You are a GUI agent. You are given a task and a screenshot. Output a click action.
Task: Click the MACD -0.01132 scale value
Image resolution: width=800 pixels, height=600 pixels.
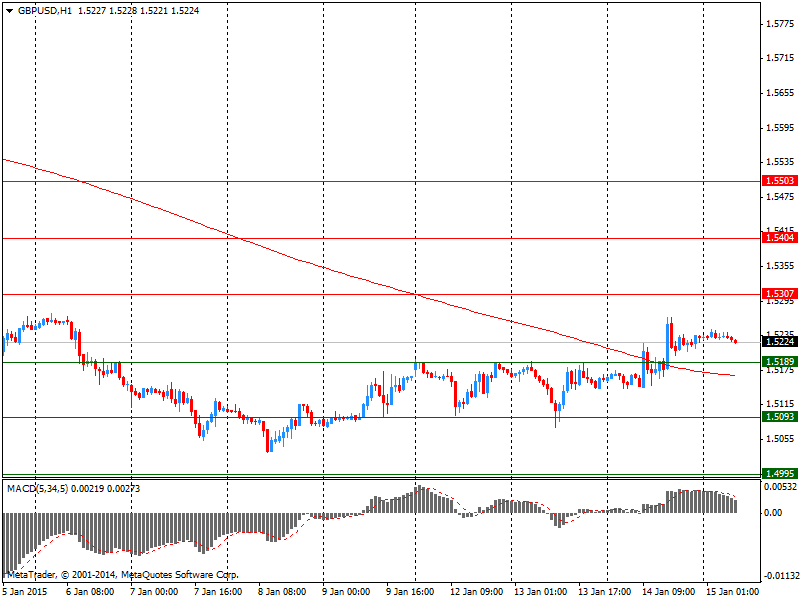(781, 577)
